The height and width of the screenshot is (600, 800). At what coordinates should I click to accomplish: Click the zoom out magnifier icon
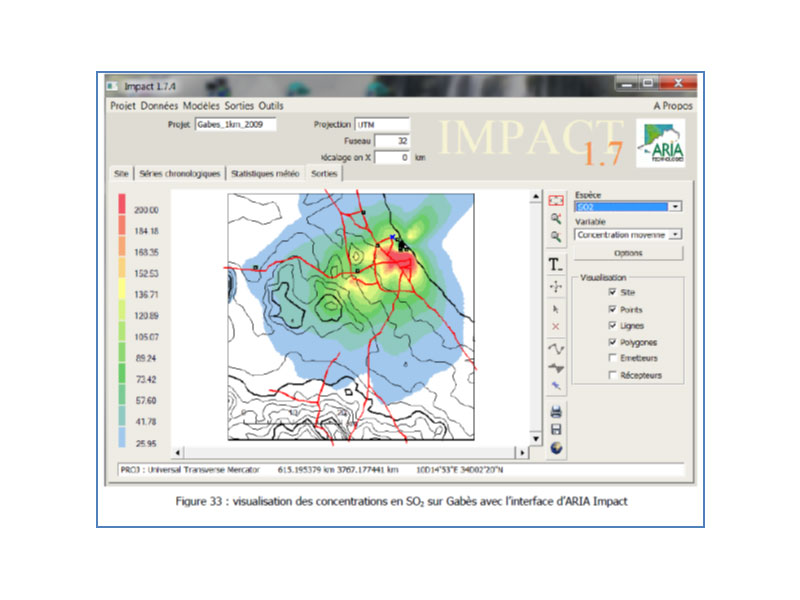(556, 236)
